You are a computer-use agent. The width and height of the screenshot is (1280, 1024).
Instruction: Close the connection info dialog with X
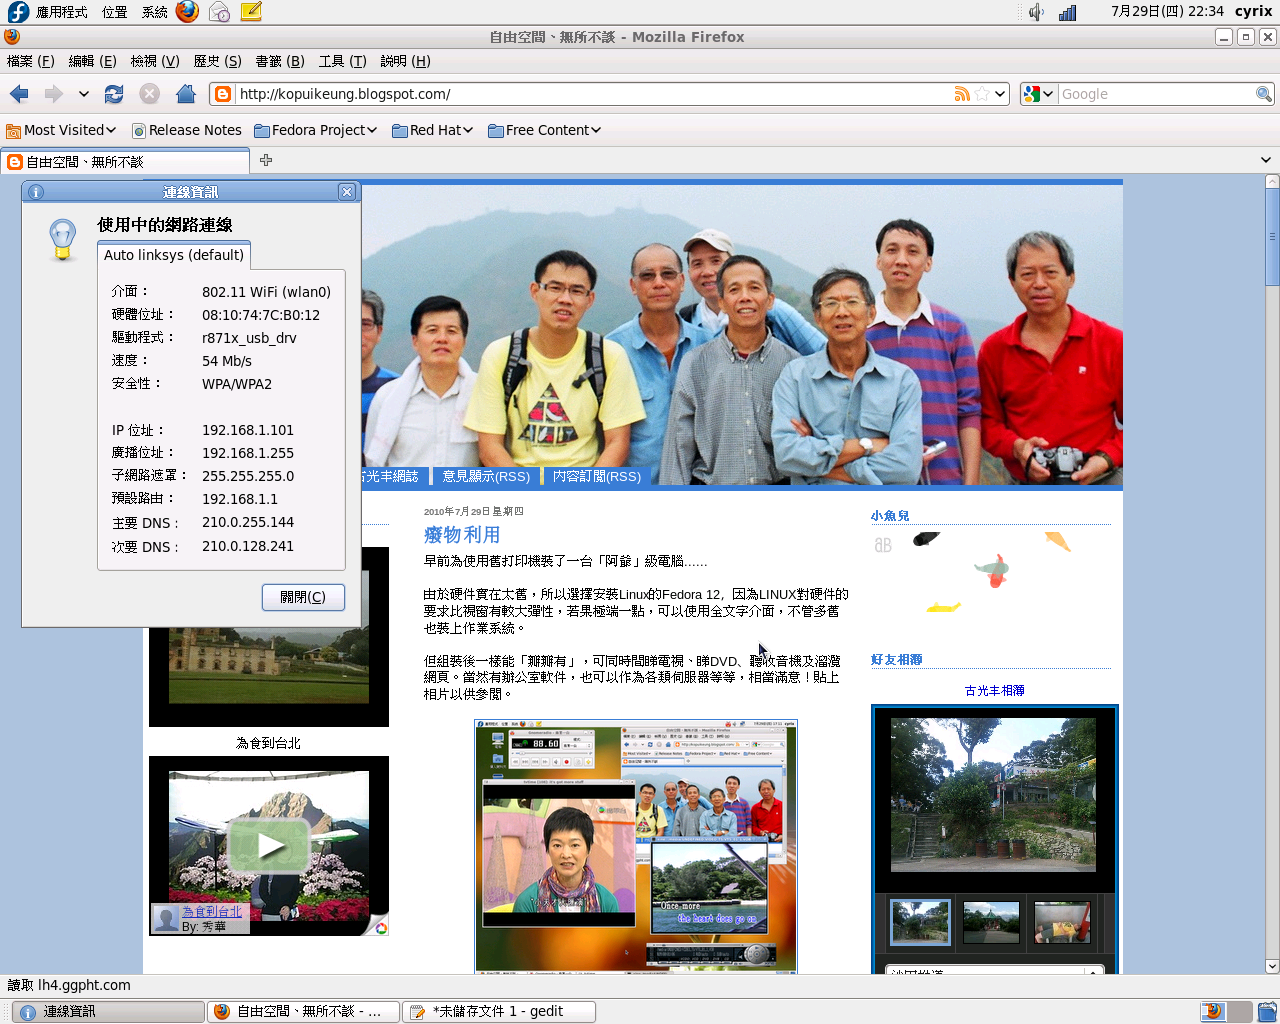tap(347, 192)
